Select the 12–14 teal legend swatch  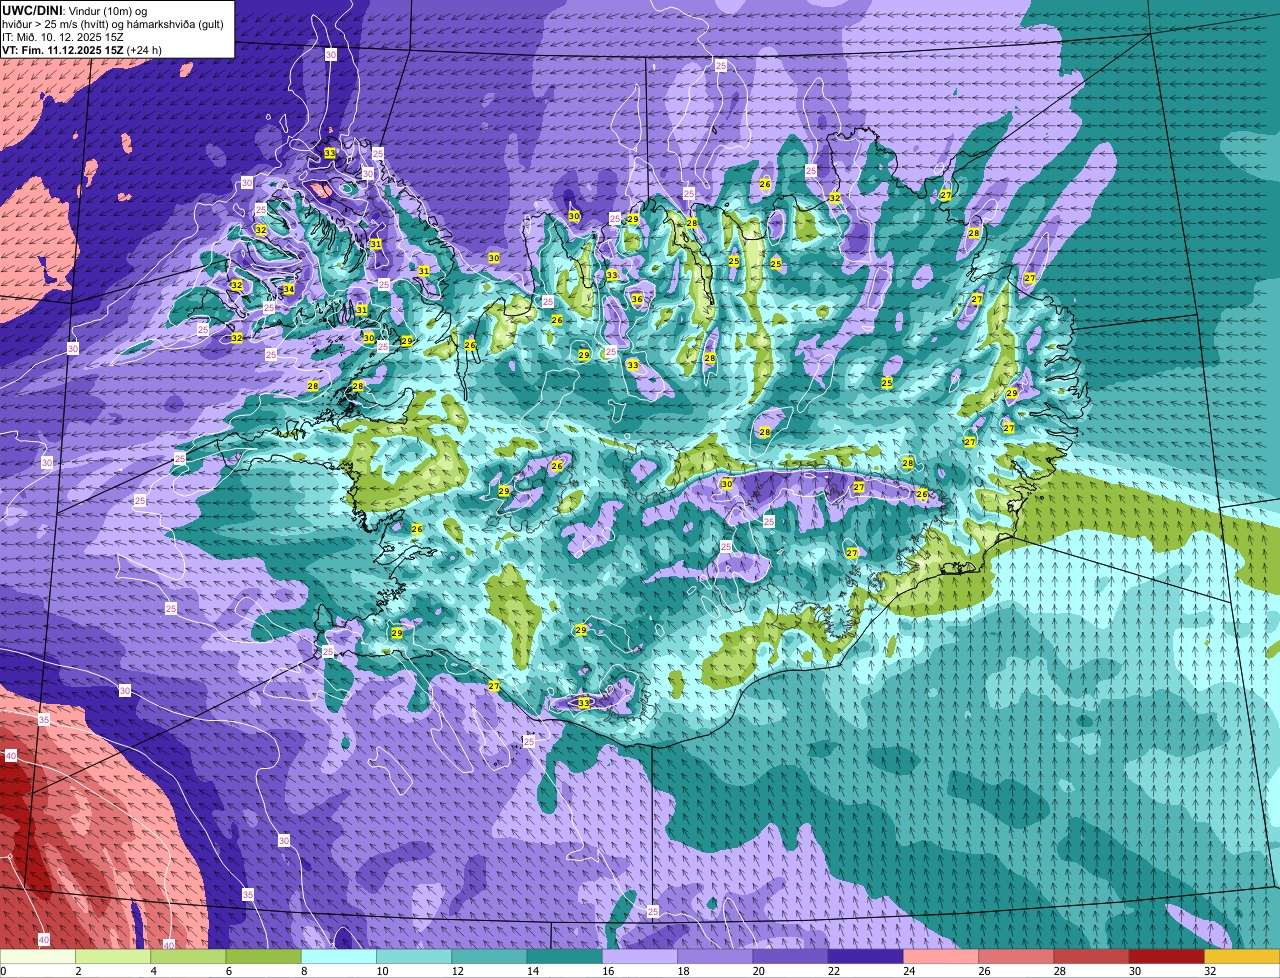click(x=489, y=956)
